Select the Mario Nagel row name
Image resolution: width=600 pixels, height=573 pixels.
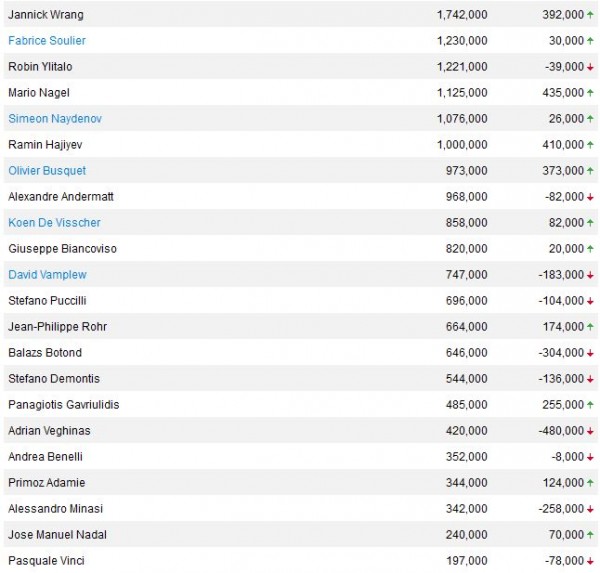[x=39, y=93]
